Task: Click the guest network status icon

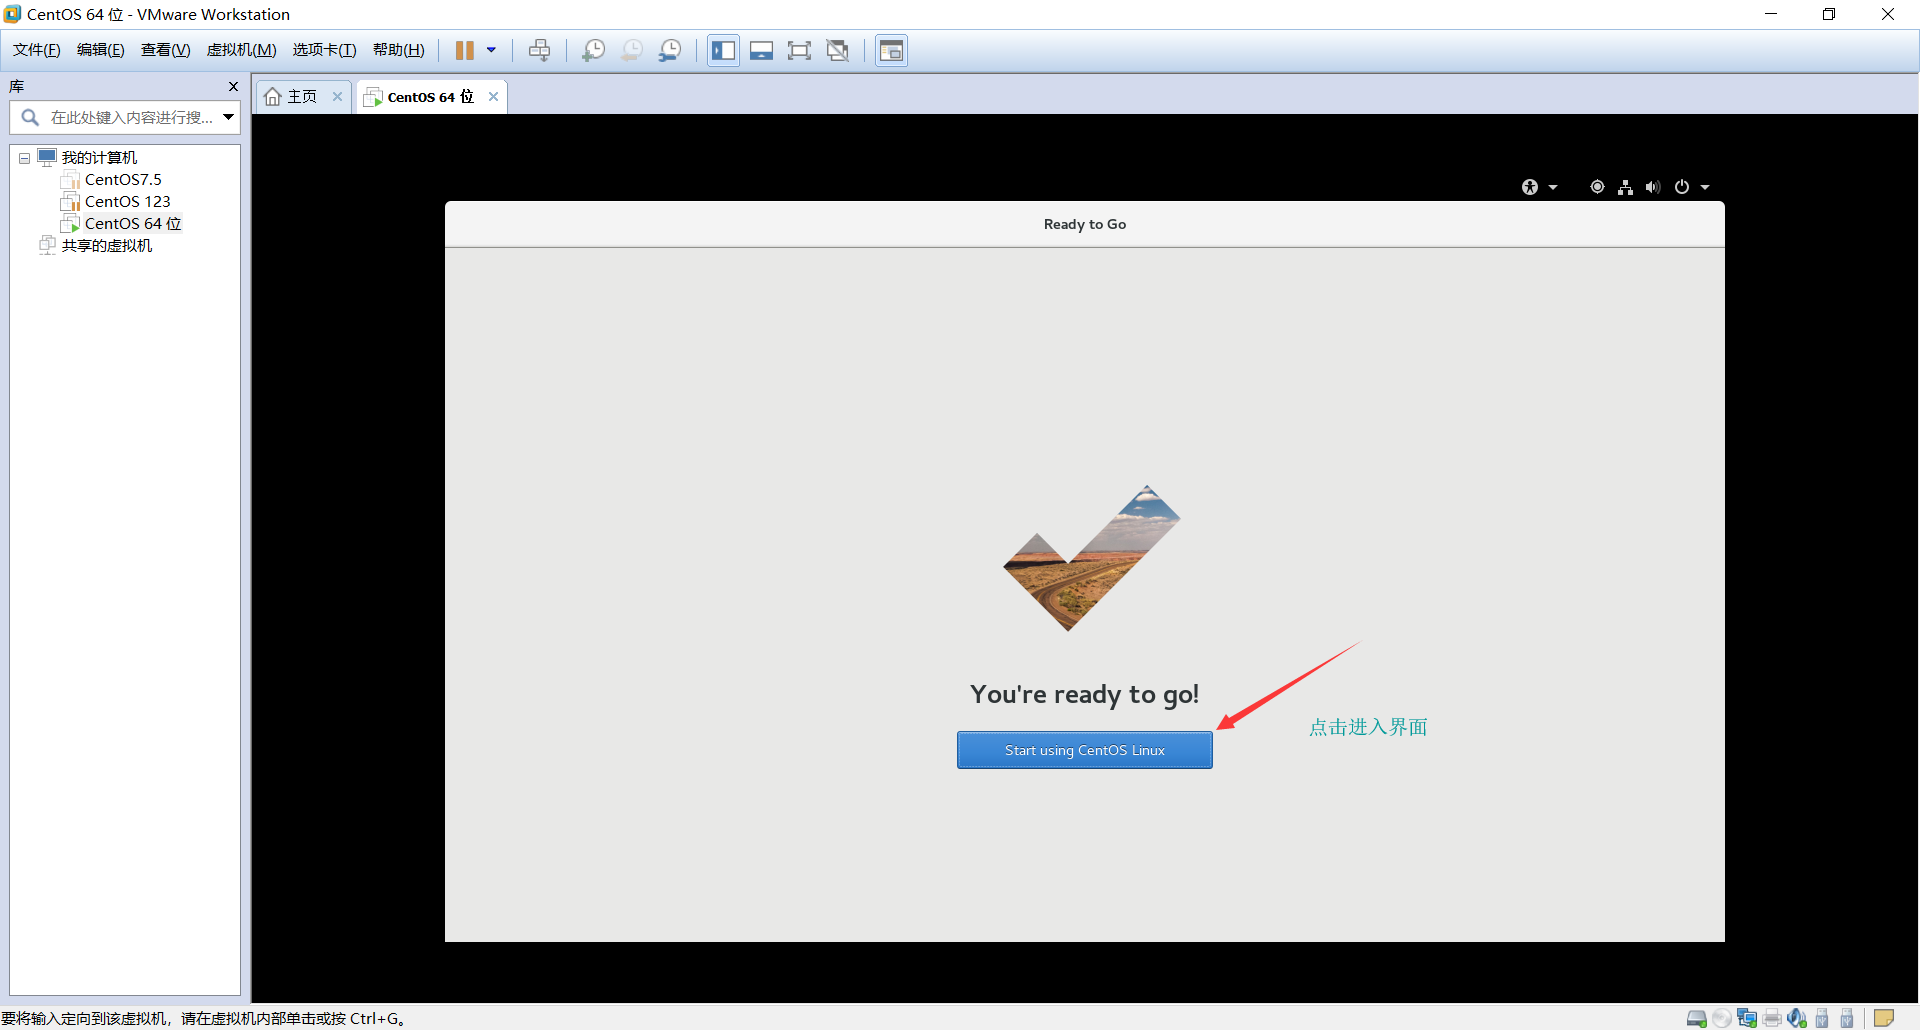Action: click(x=1625, y=187)
